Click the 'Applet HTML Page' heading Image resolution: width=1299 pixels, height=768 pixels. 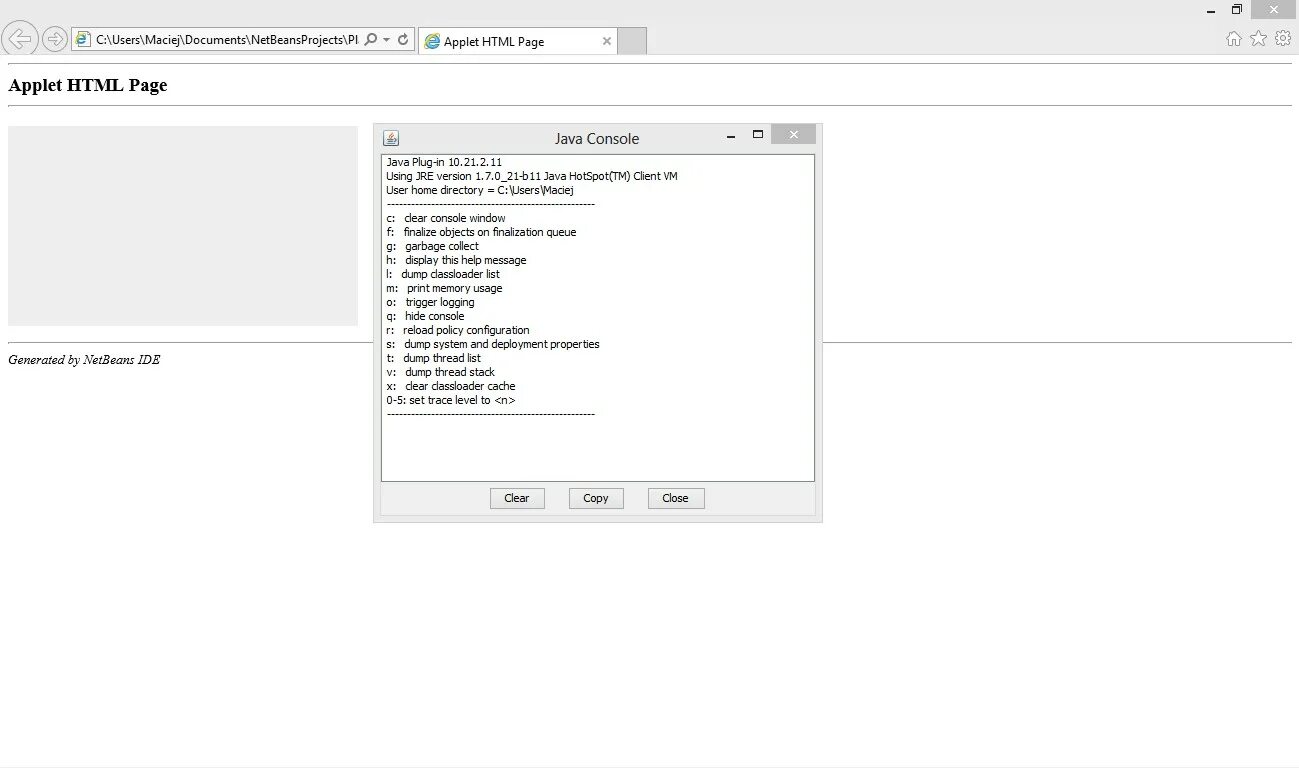point(88,85)
